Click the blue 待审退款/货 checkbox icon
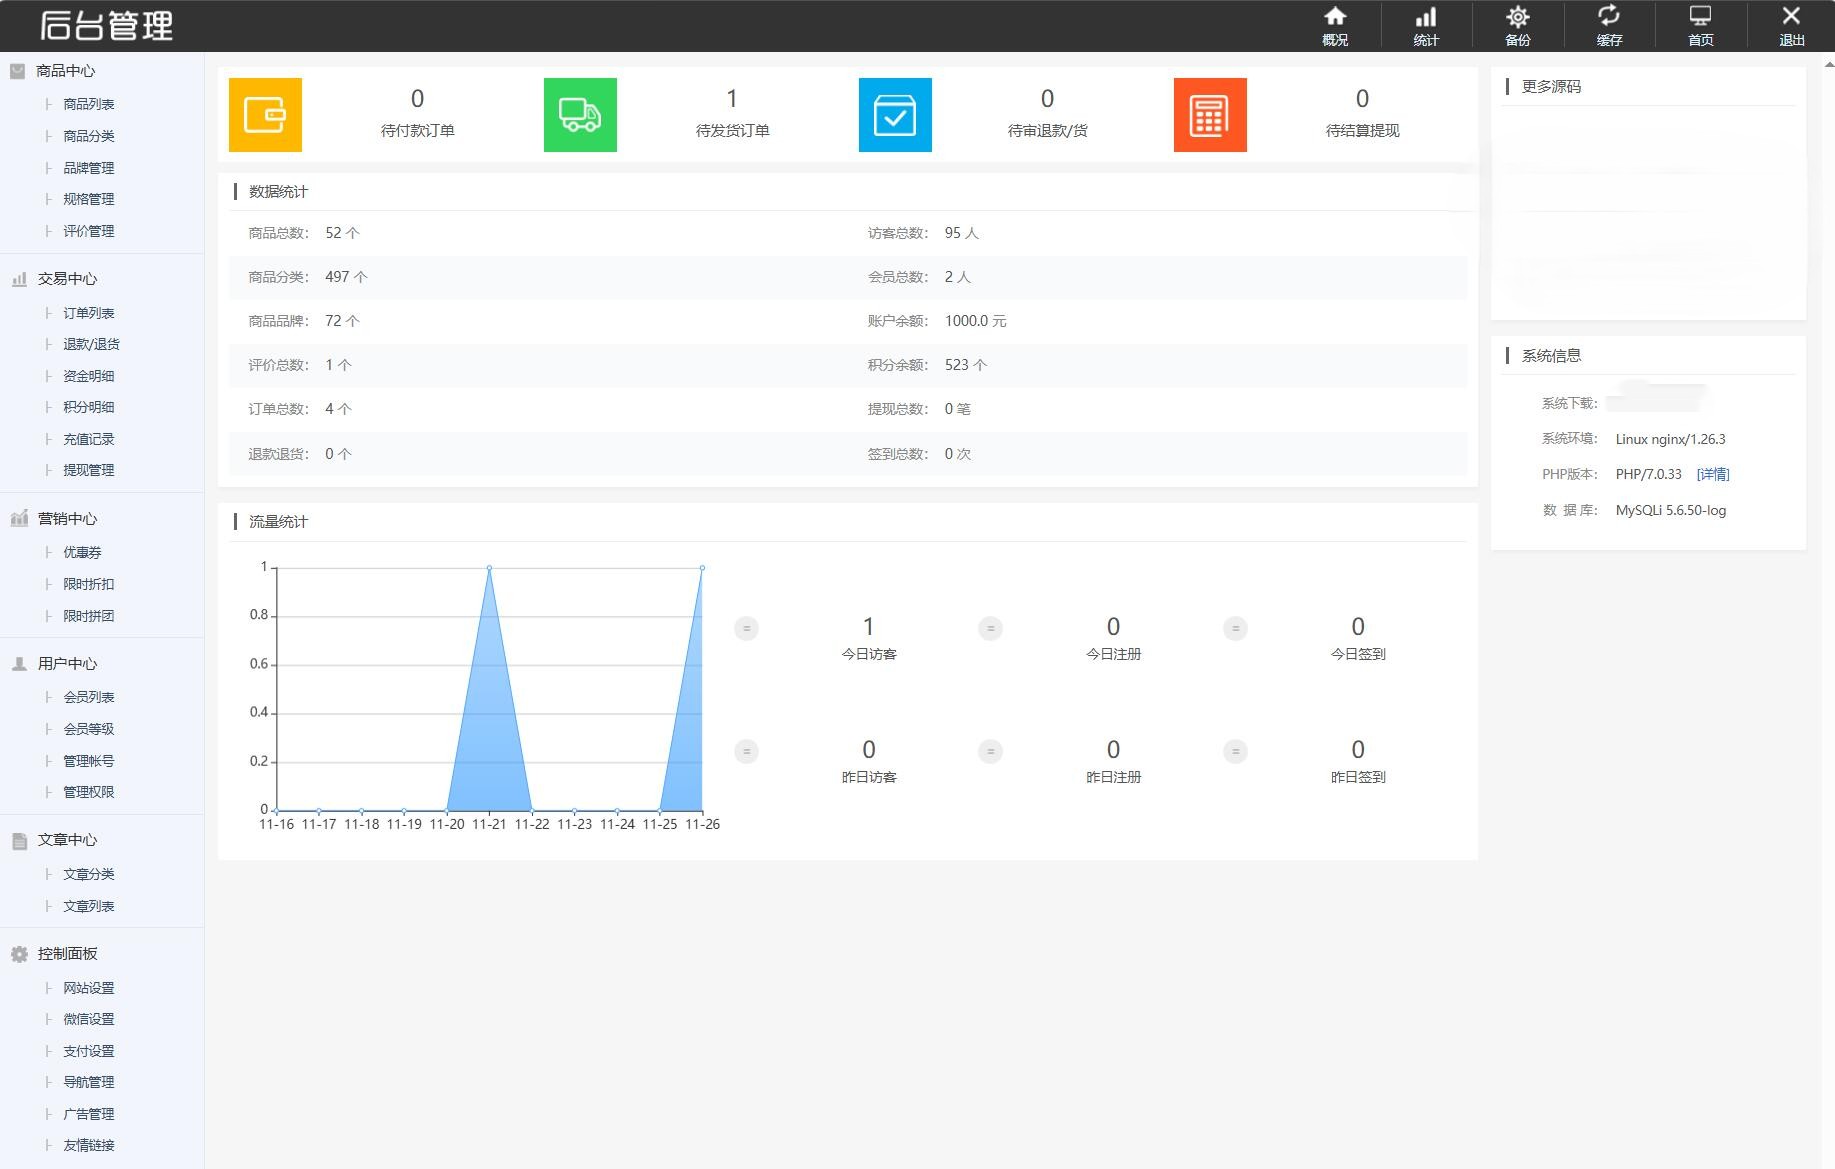 [895, 115]
